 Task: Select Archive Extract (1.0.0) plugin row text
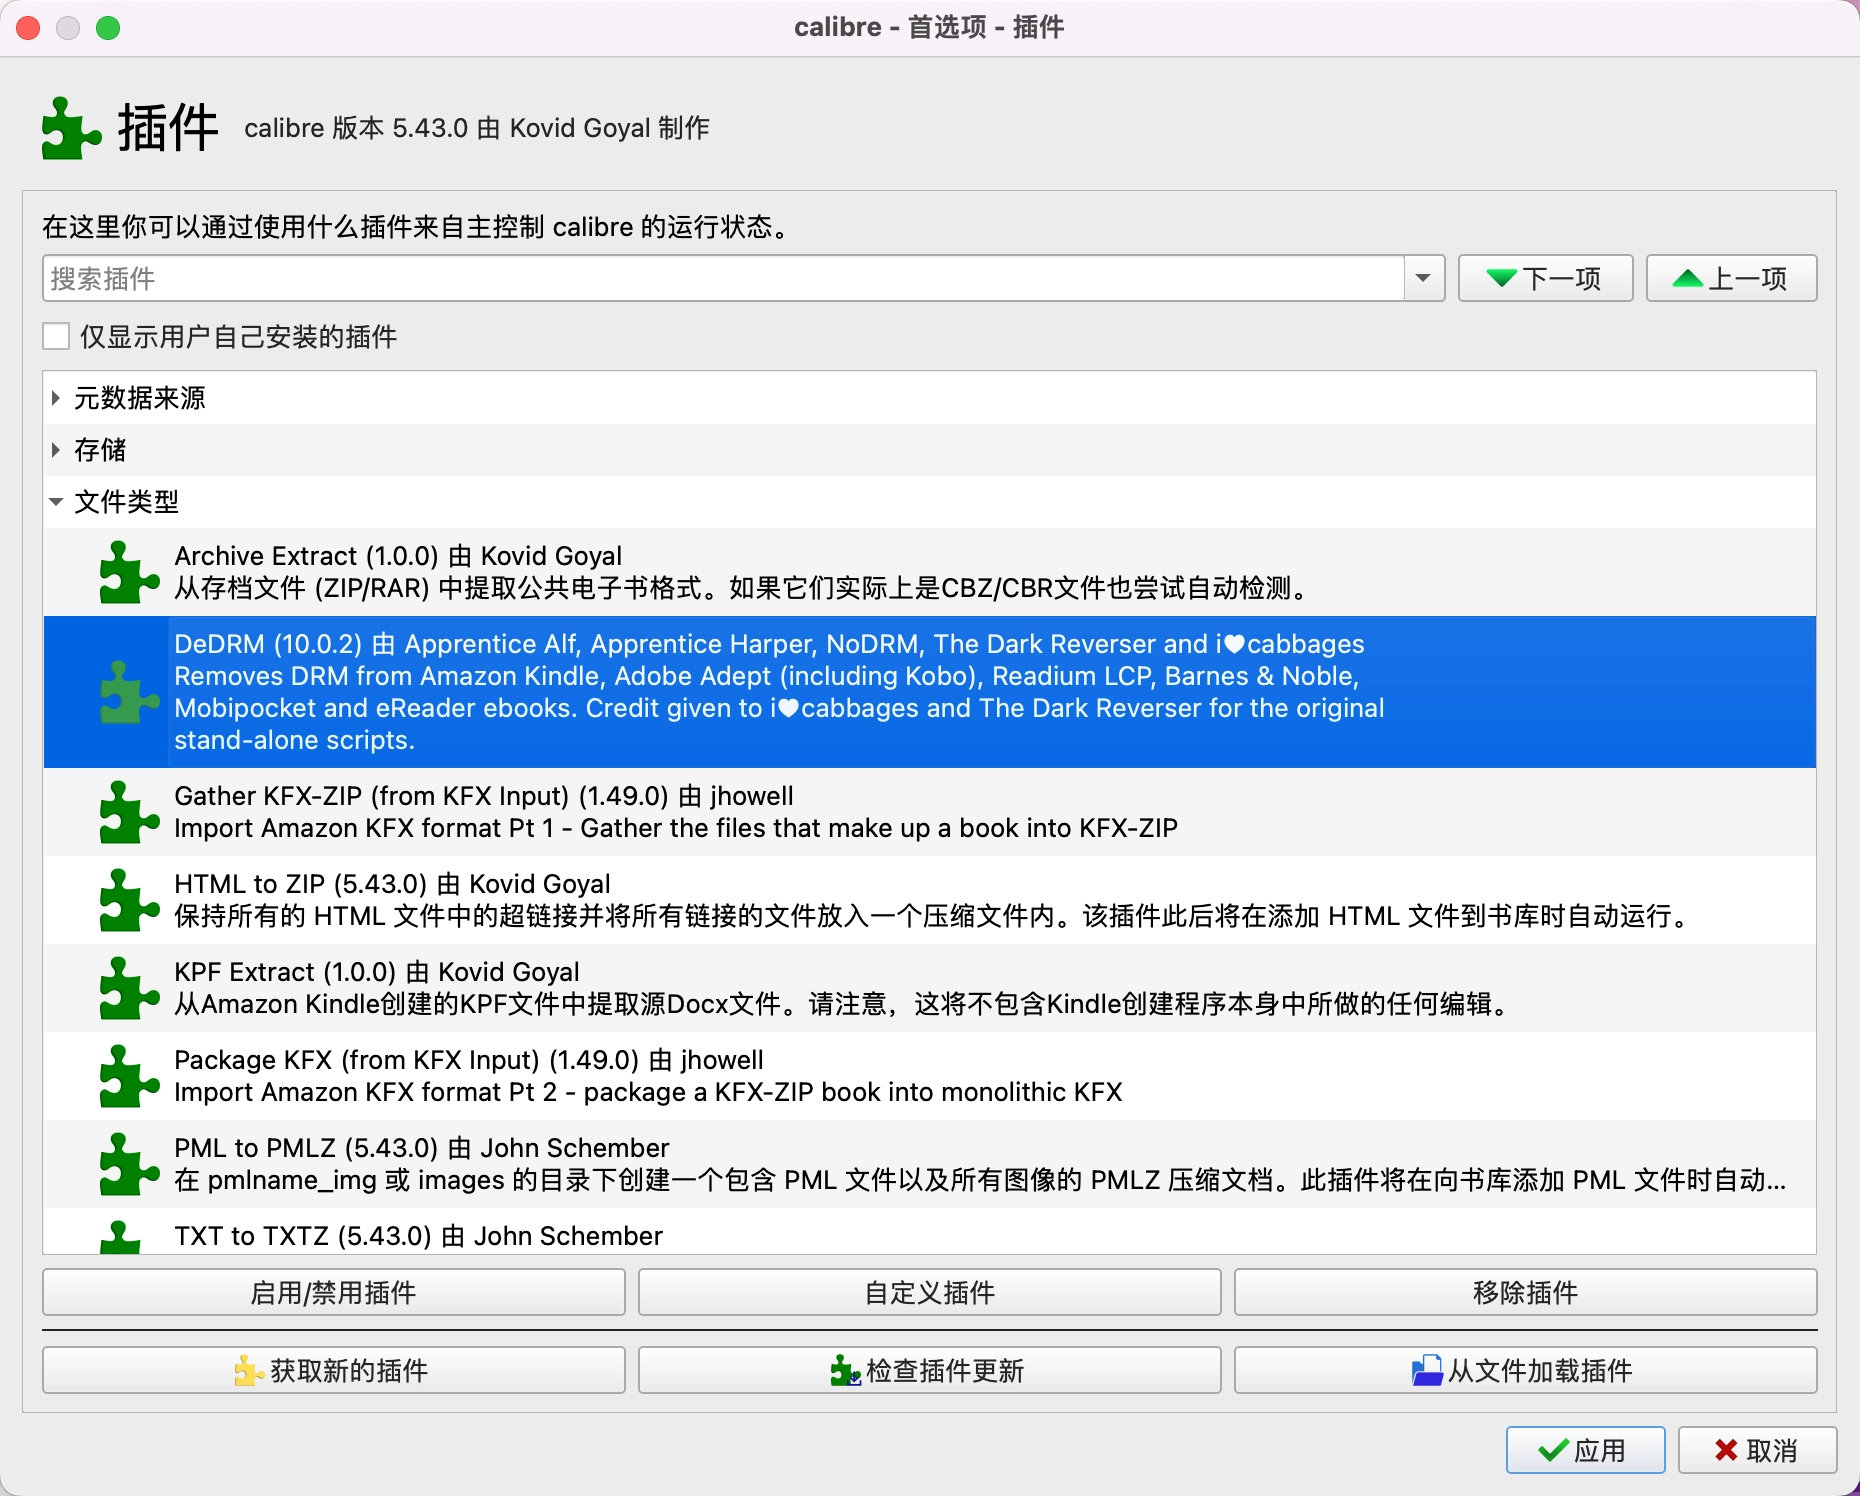[x=398, y=556]
